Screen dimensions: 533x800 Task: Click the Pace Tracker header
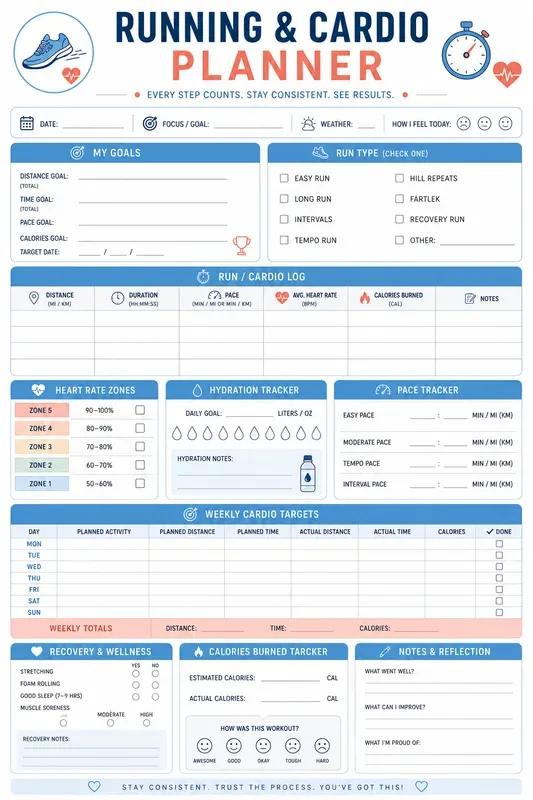click(x=428, y=390)
